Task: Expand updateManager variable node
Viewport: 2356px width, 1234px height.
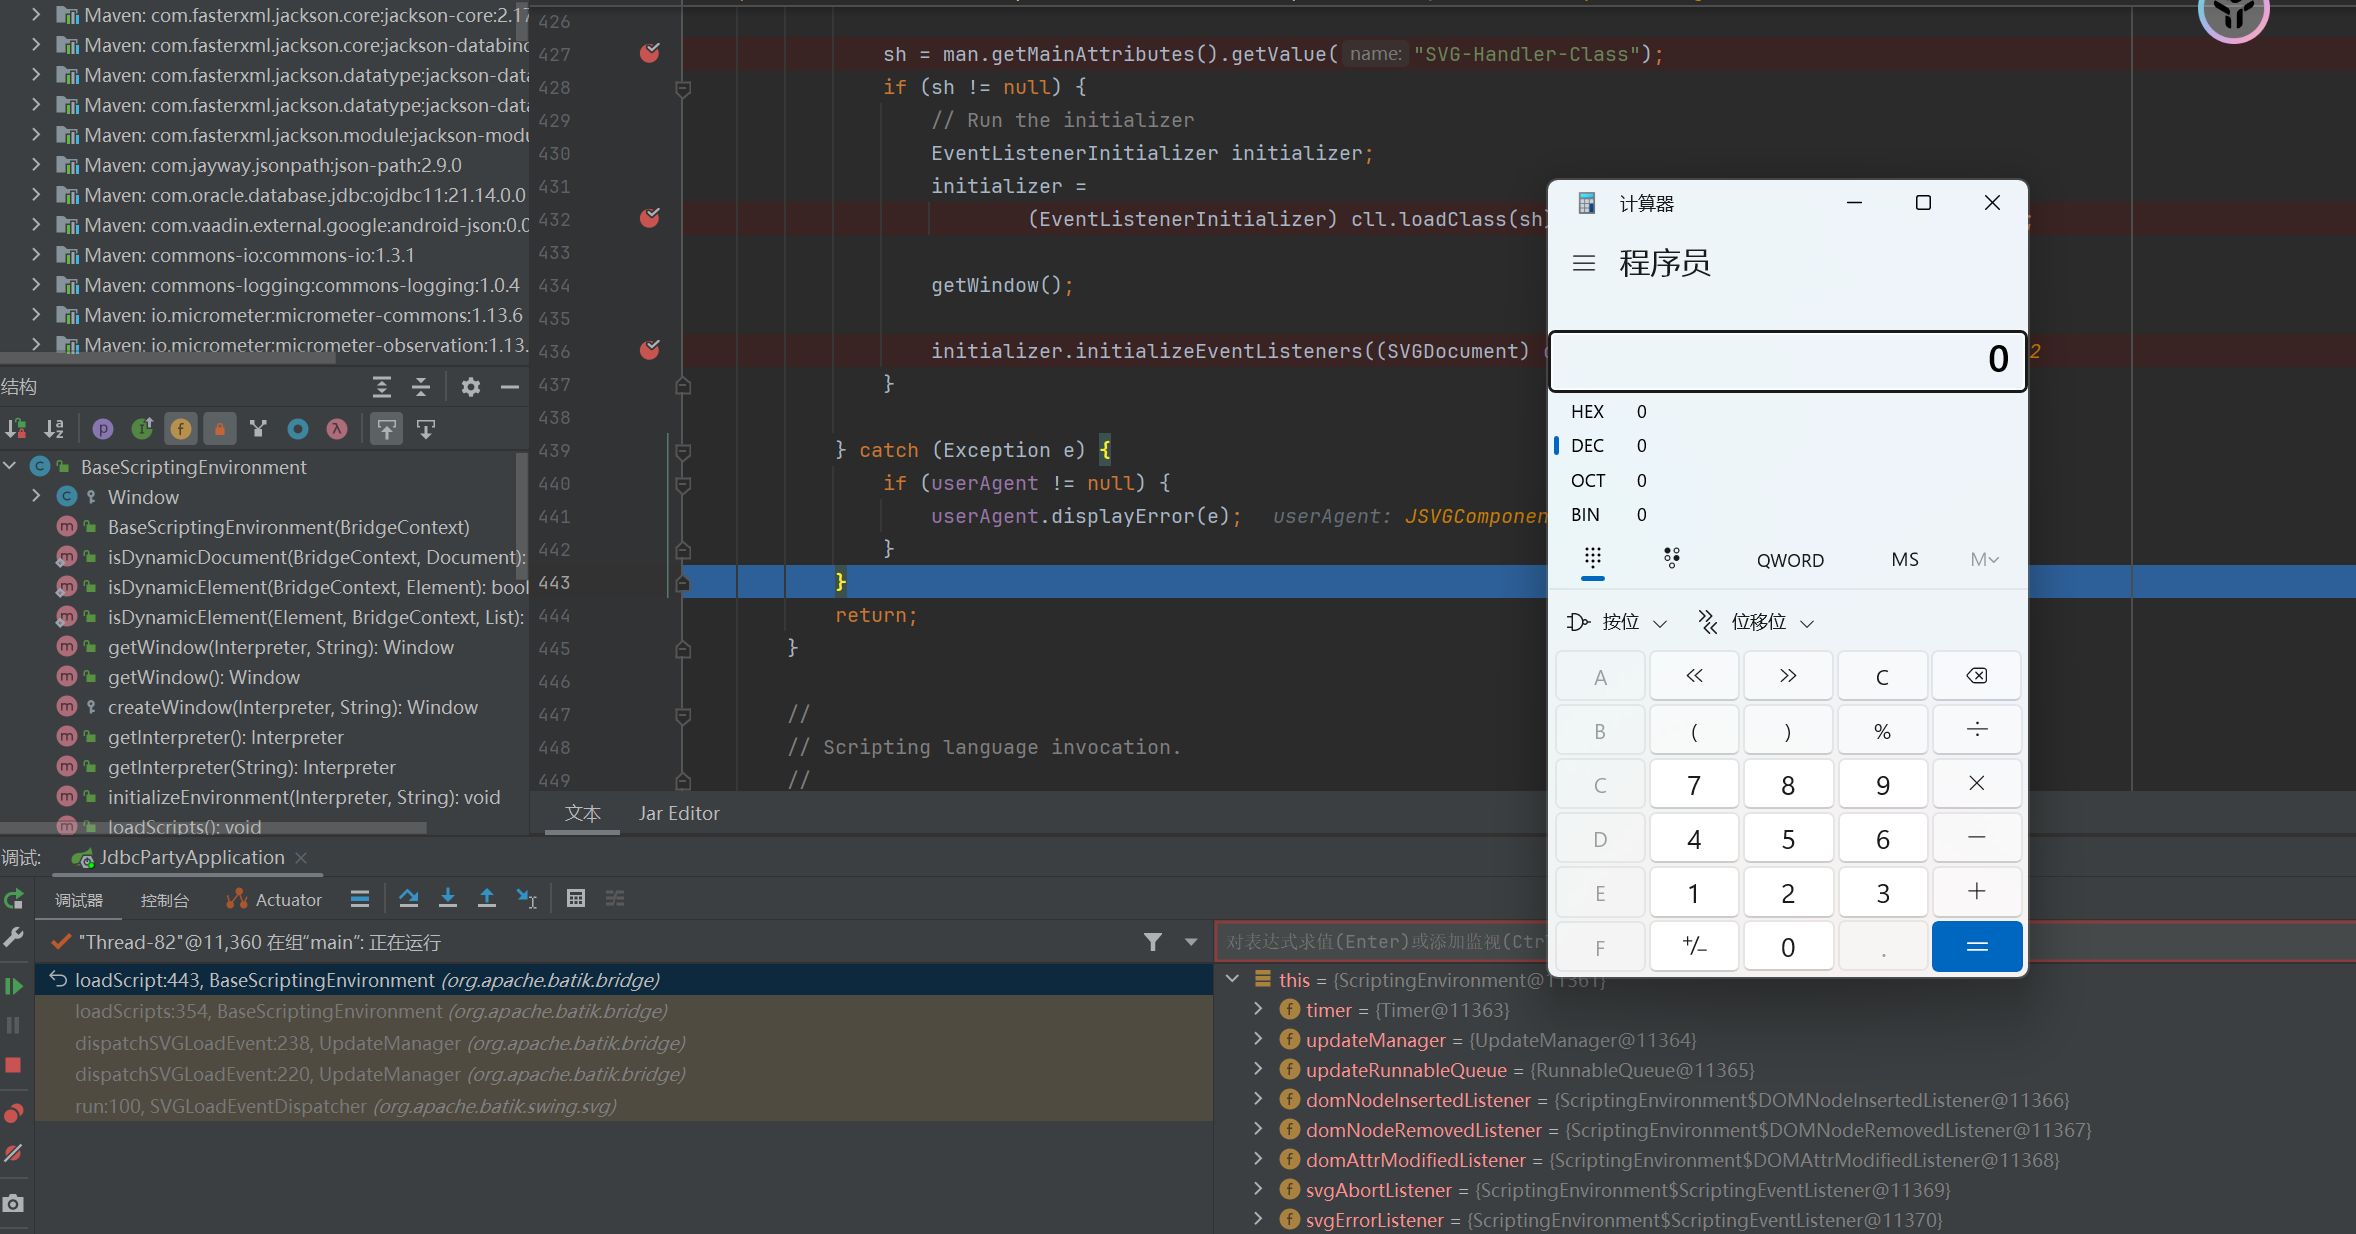Action: coord(1259,1040)
